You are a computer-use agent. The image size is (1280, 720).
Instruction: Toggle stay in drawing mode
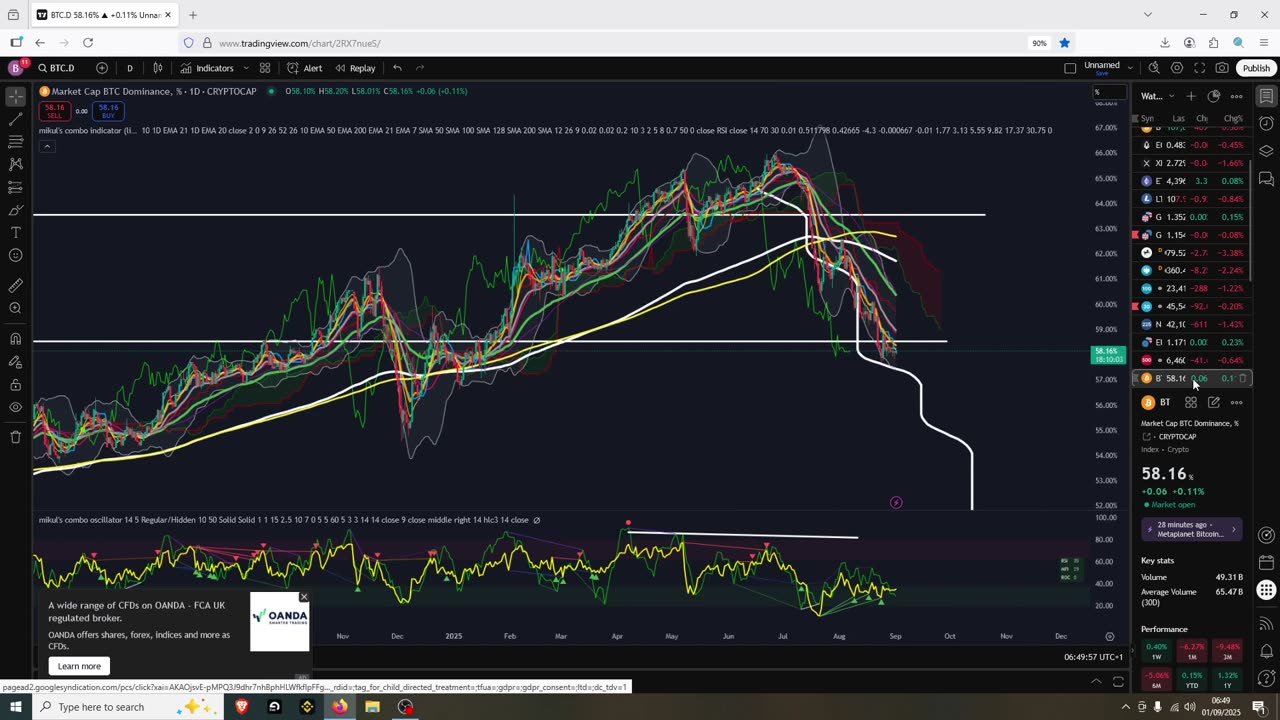tap(15, 362)
